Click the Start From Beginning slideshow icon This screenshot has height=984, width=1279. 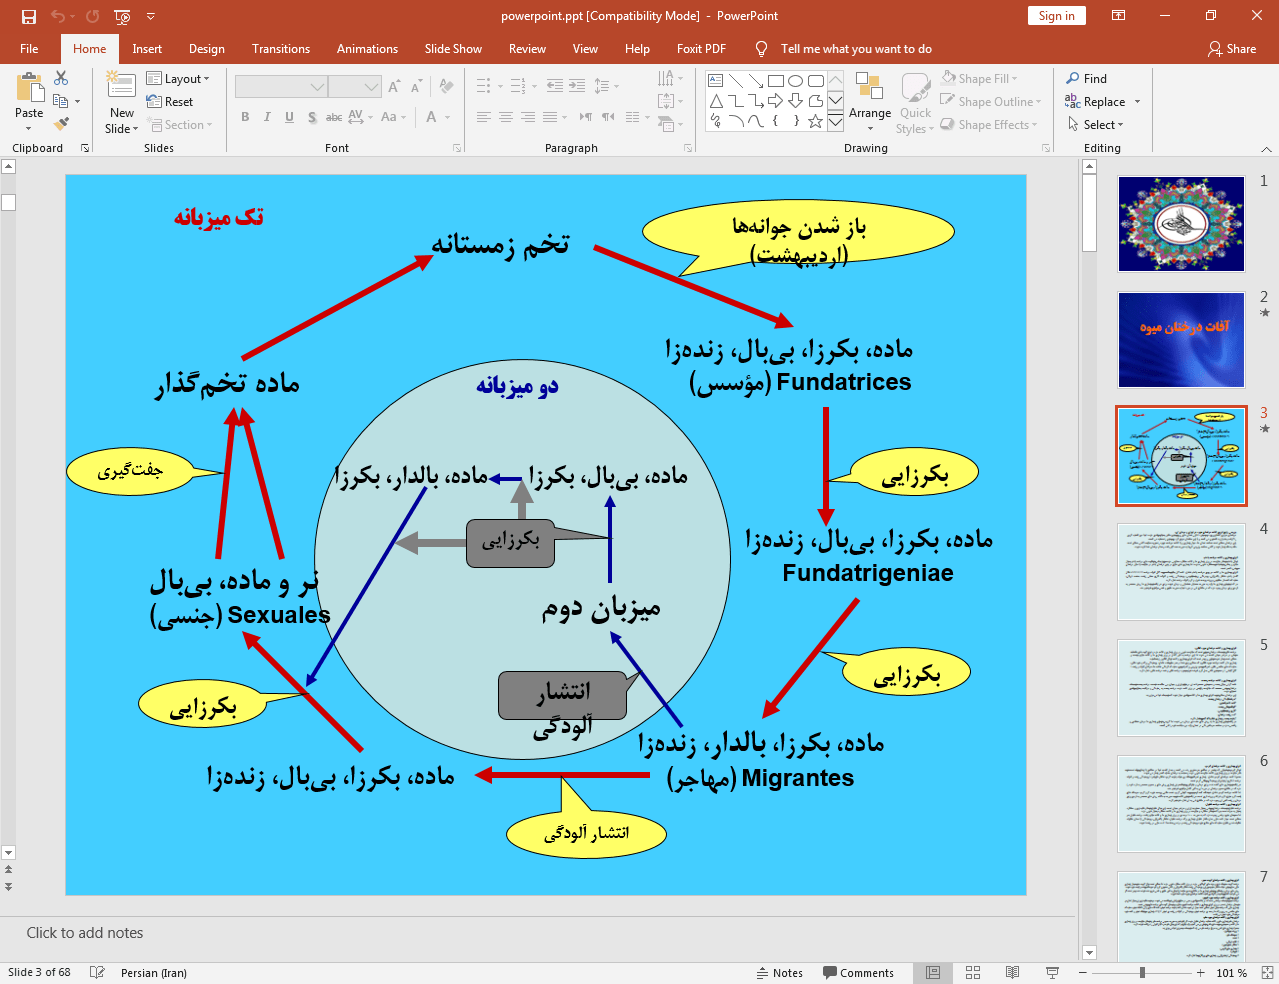(x=122, y=16)
